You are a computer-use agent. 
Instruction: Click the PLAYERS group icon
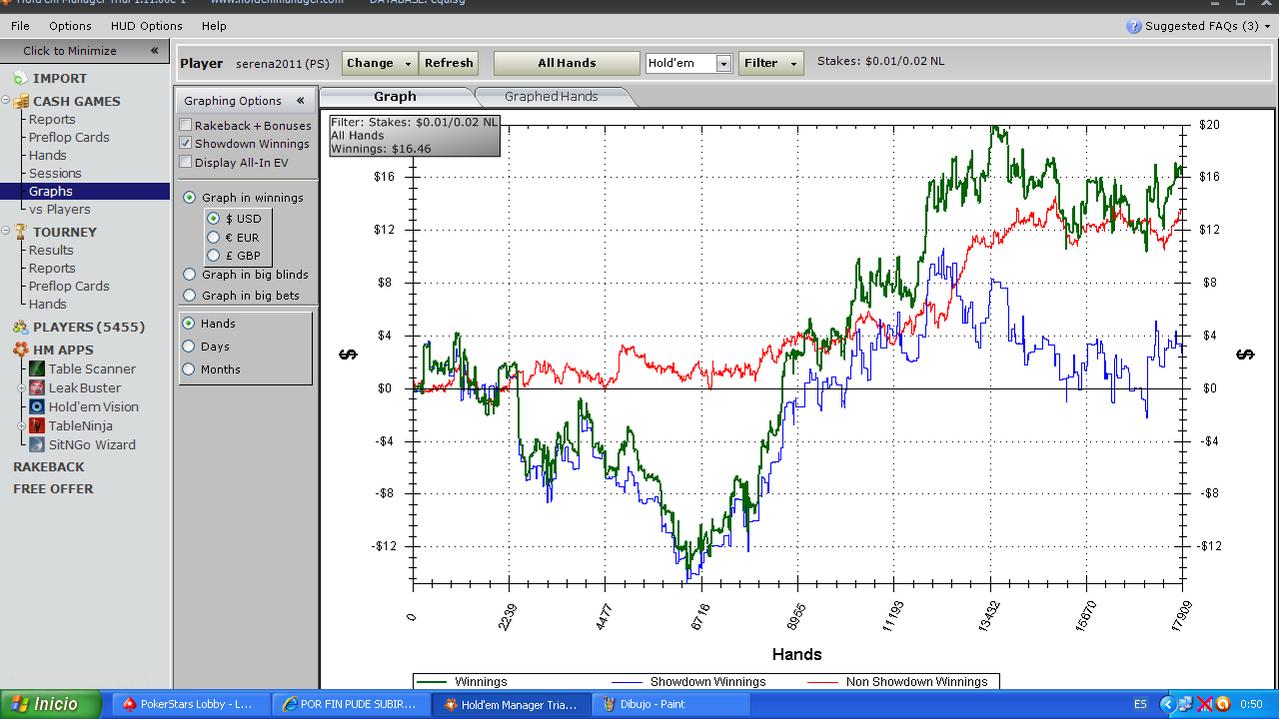(20, 327)
